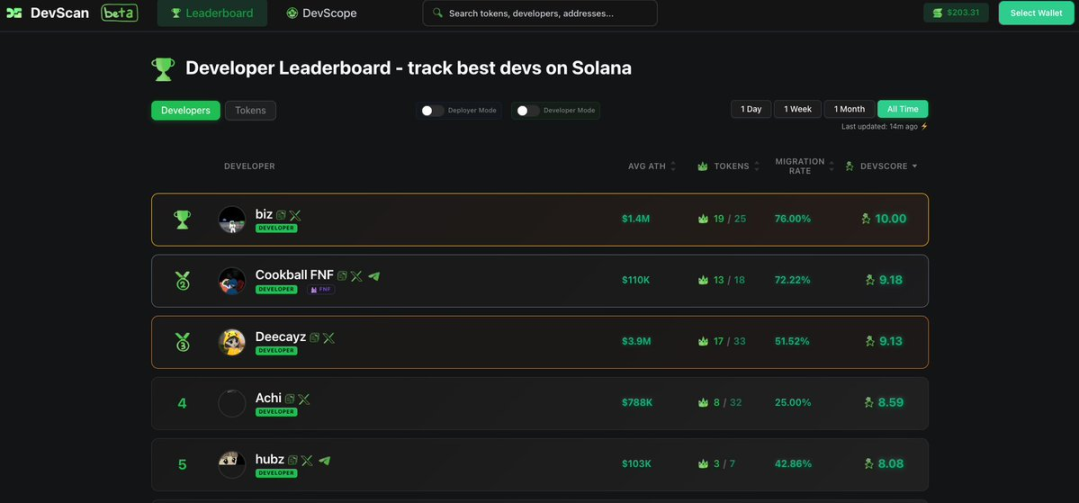Select the 1 Week time range

[x=797, y=109]
